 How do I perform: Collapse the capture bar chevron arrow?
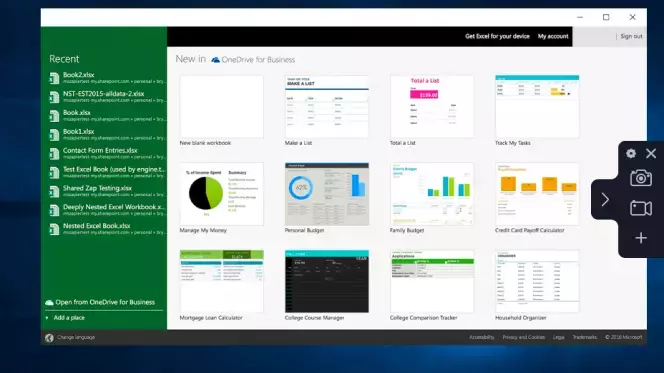605,199
